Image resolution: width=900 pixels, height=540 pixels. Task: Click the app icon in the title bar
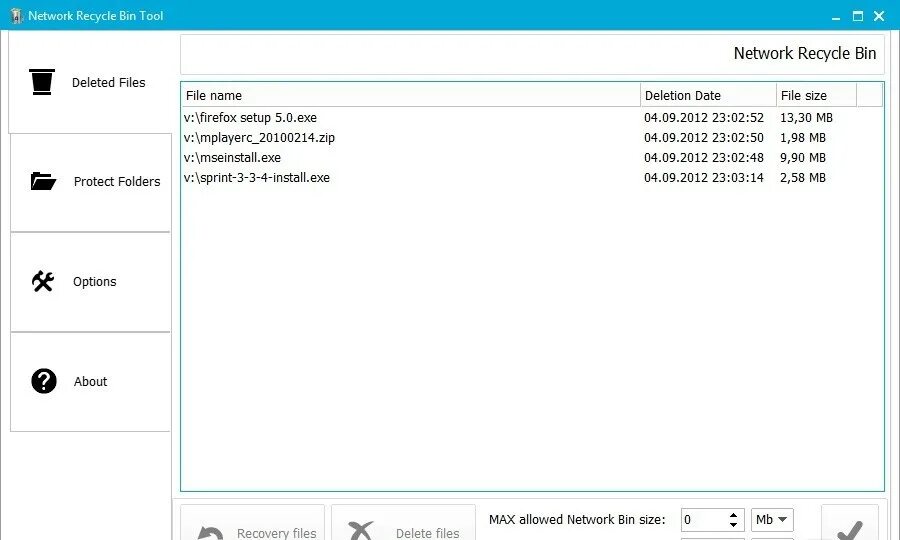click(16, 15)
